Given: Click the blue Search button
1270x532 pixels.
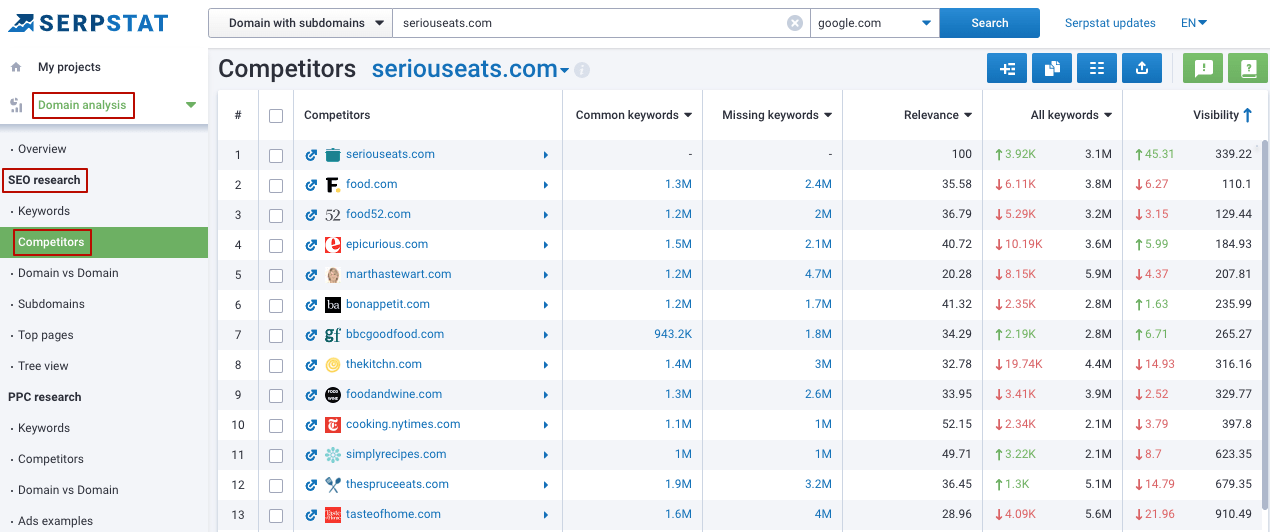Looking at the screenshot, I should tap(990, 23).
